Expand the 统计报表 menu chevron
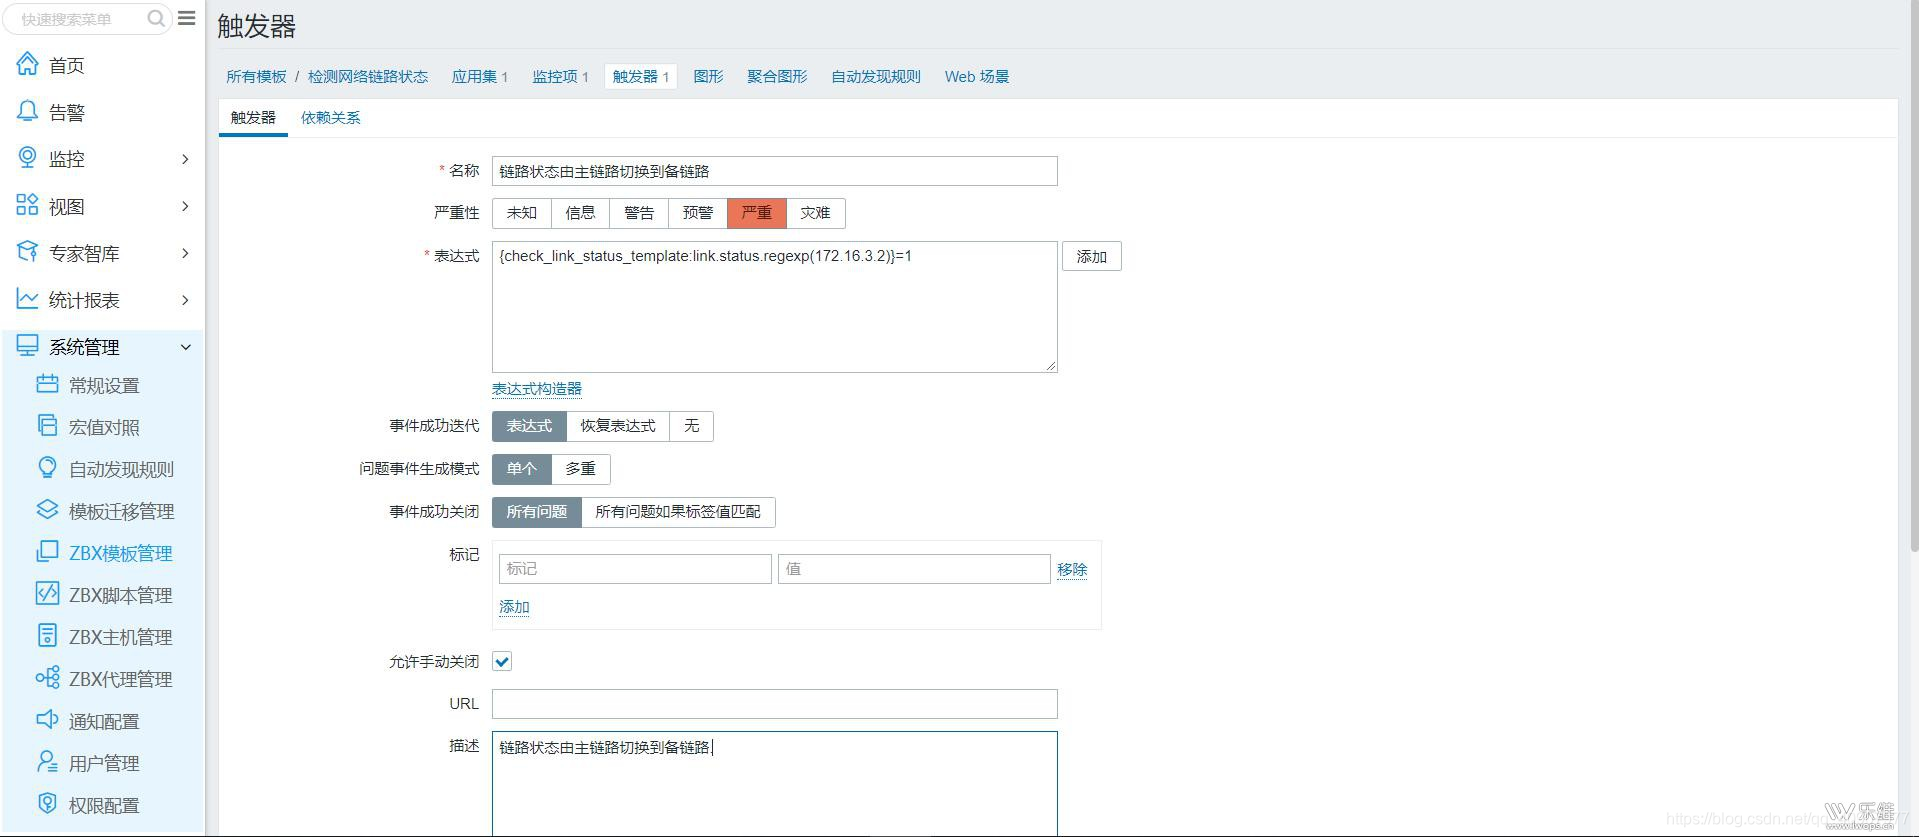This screenshot has height=837, width=1919. (x=185, y=300)
